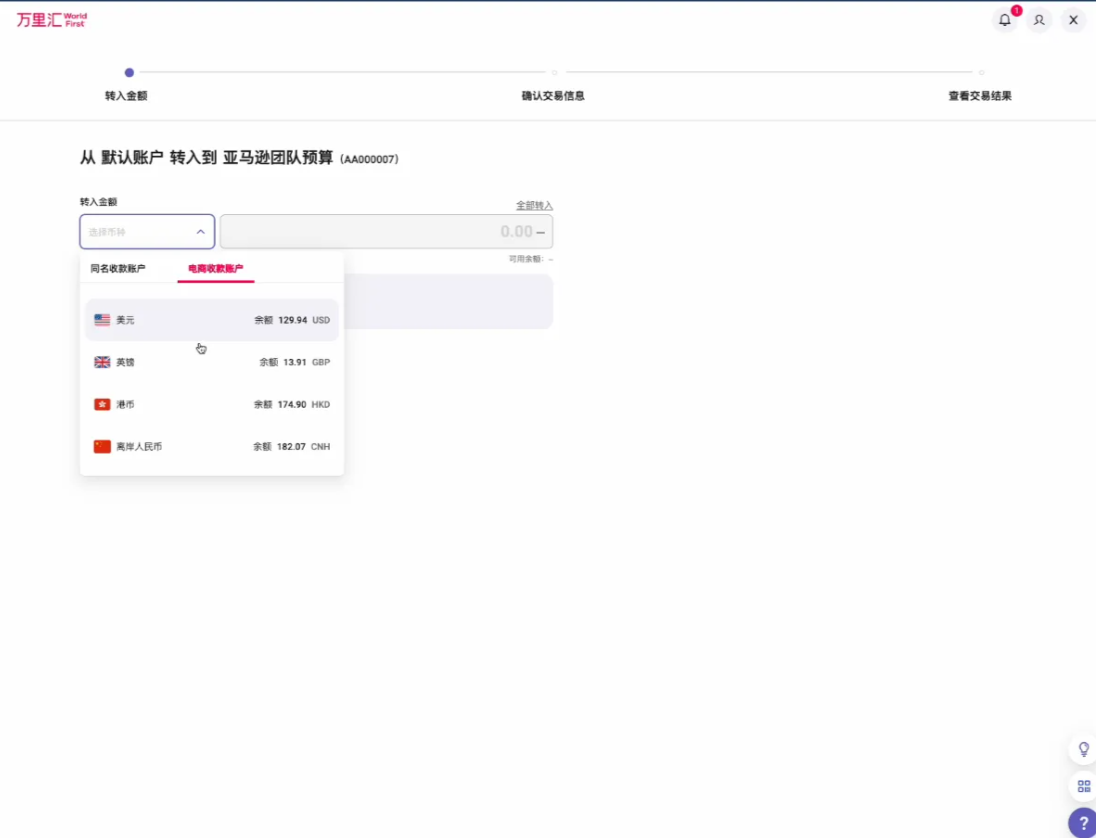Screen dimensions: 1096x838
Task: Open the notification bell with red badge
Action: click(x=1005, y=20)
